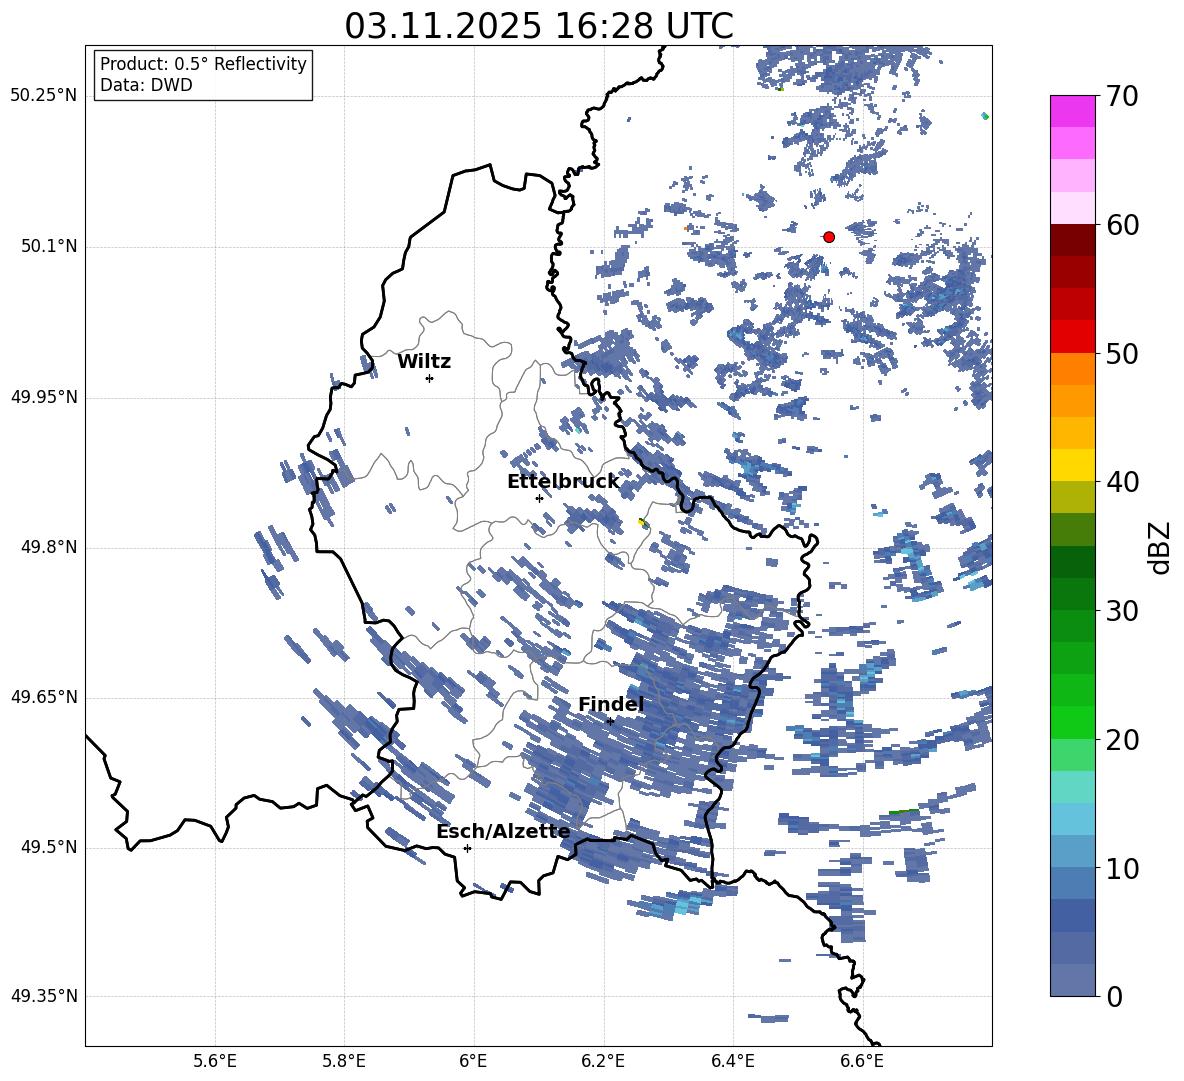Click the Findel location label
The image size is (1184, 1081).
611,704
